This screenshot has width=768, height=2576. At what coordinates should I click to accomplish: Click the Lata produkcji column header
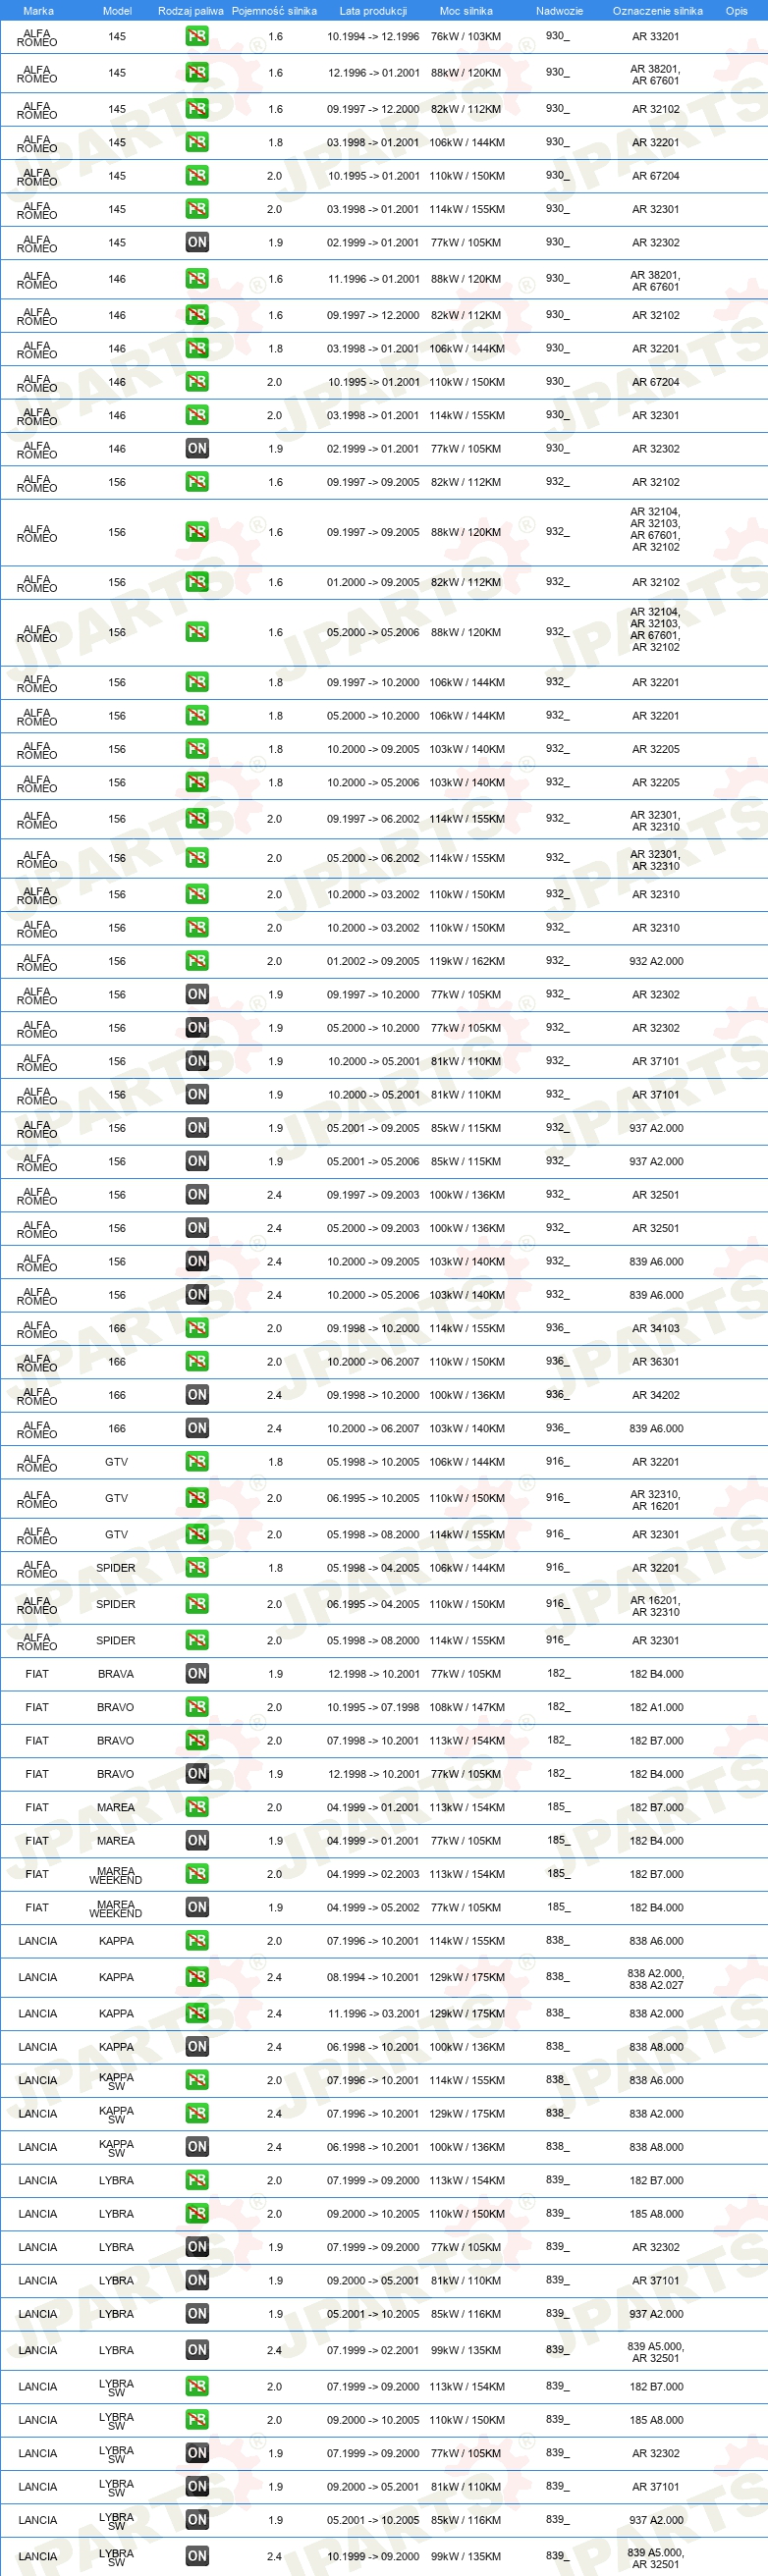(373, 11)
